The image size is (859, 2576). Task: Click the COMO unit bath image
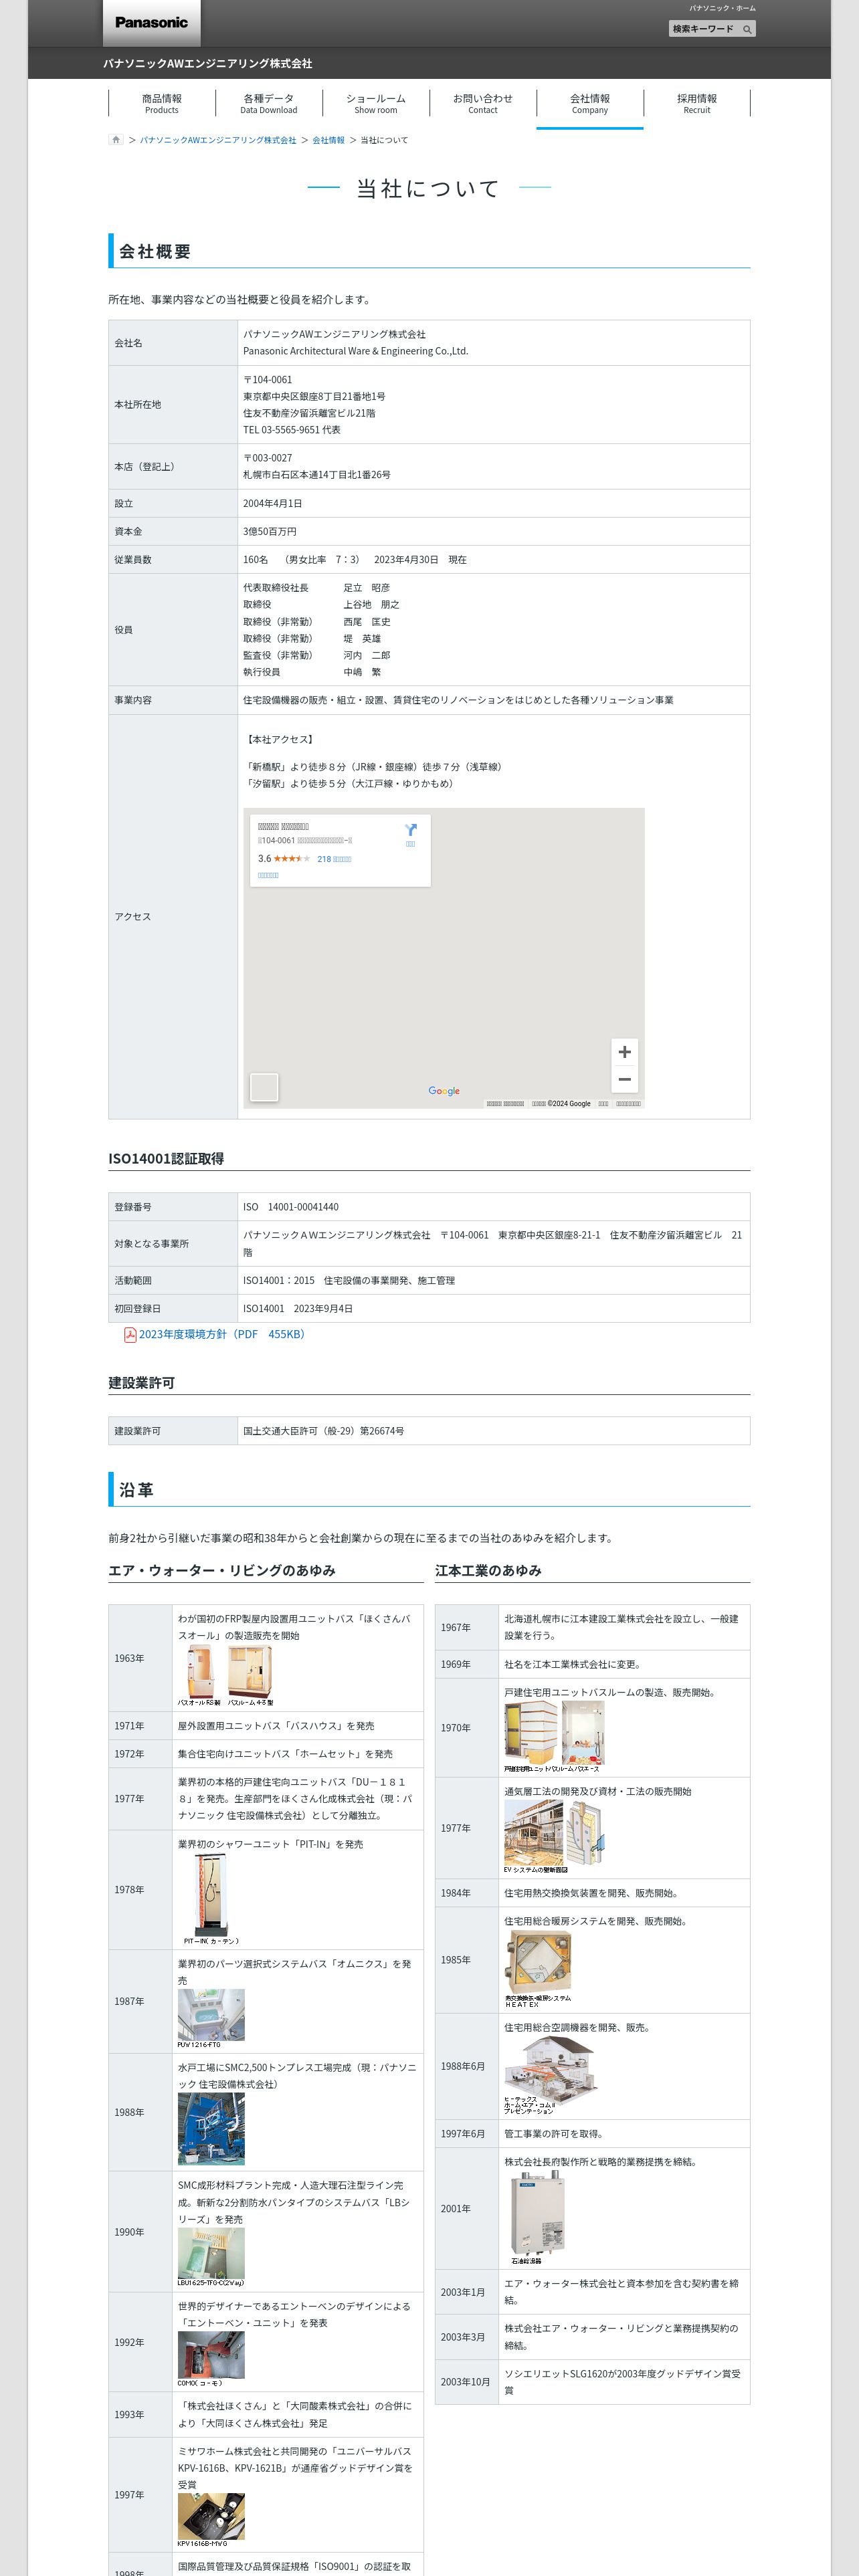[211, 2359]
